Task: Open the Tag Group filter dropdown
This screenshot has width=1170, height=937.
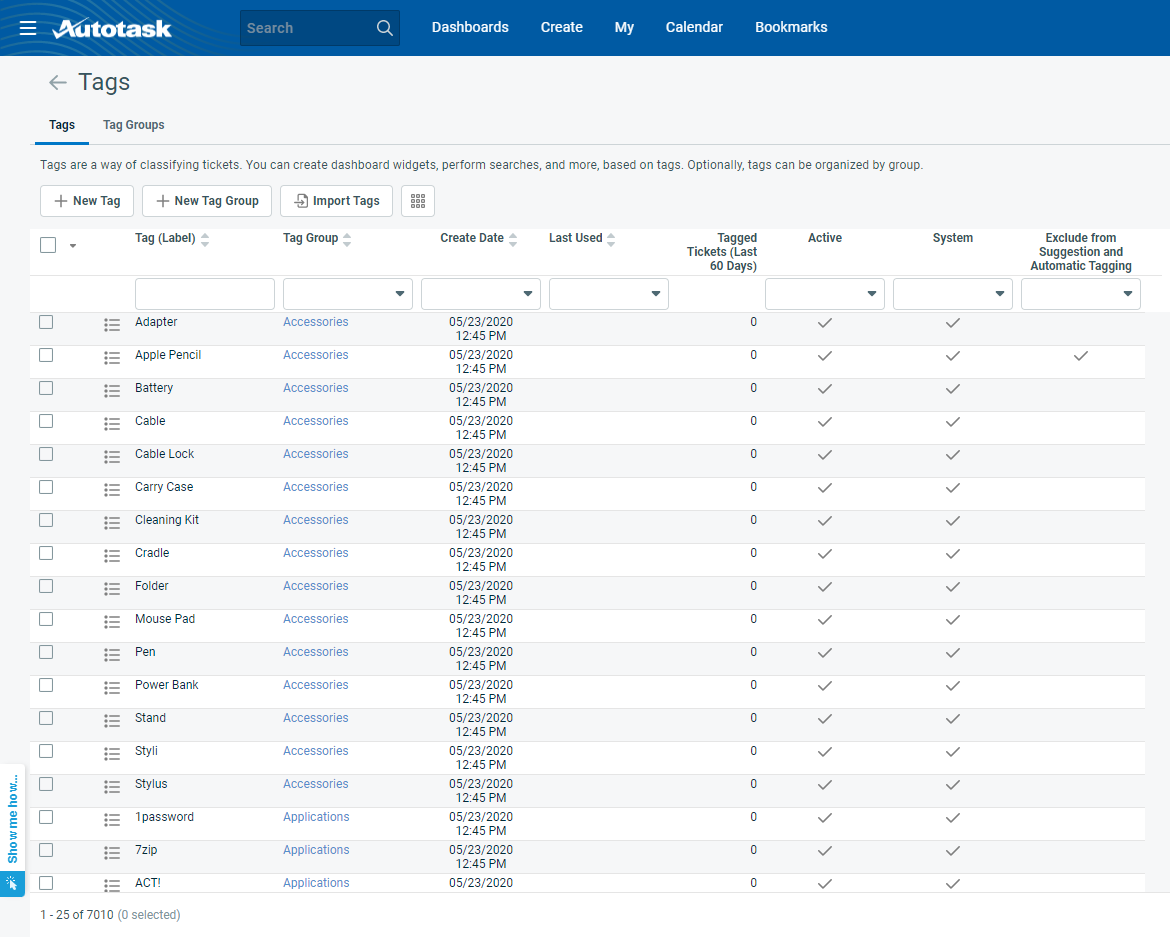Action: [x=347, y=293]
